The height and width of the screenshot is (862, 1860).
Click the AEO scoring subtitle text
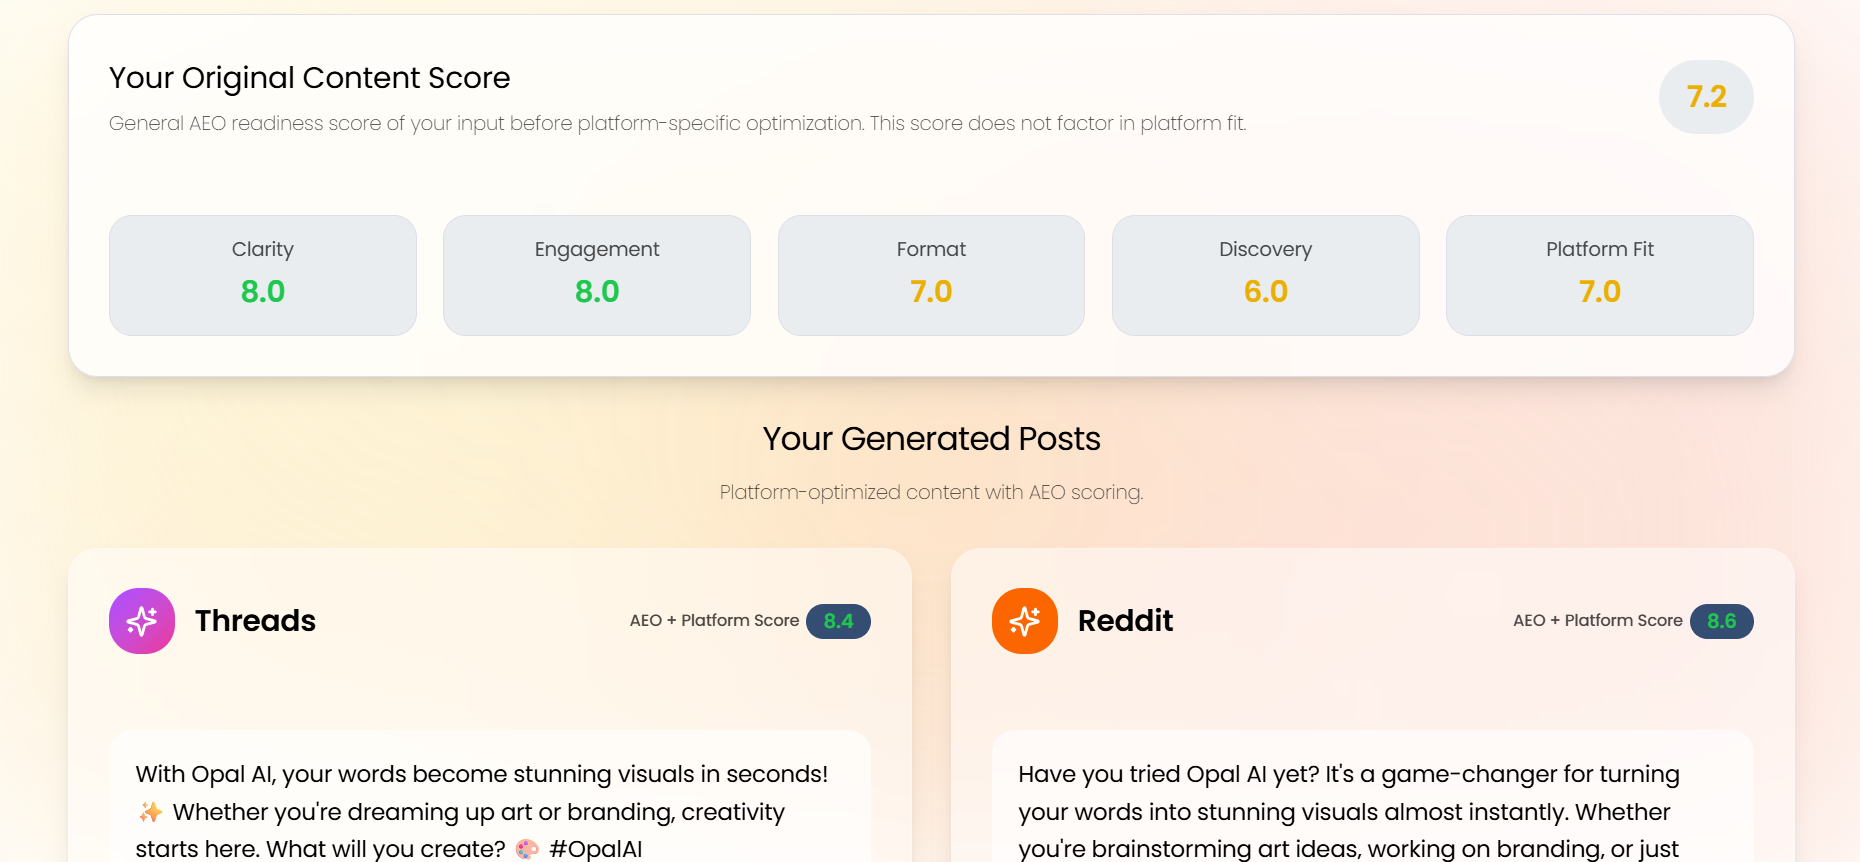click(x=931, y=492)
